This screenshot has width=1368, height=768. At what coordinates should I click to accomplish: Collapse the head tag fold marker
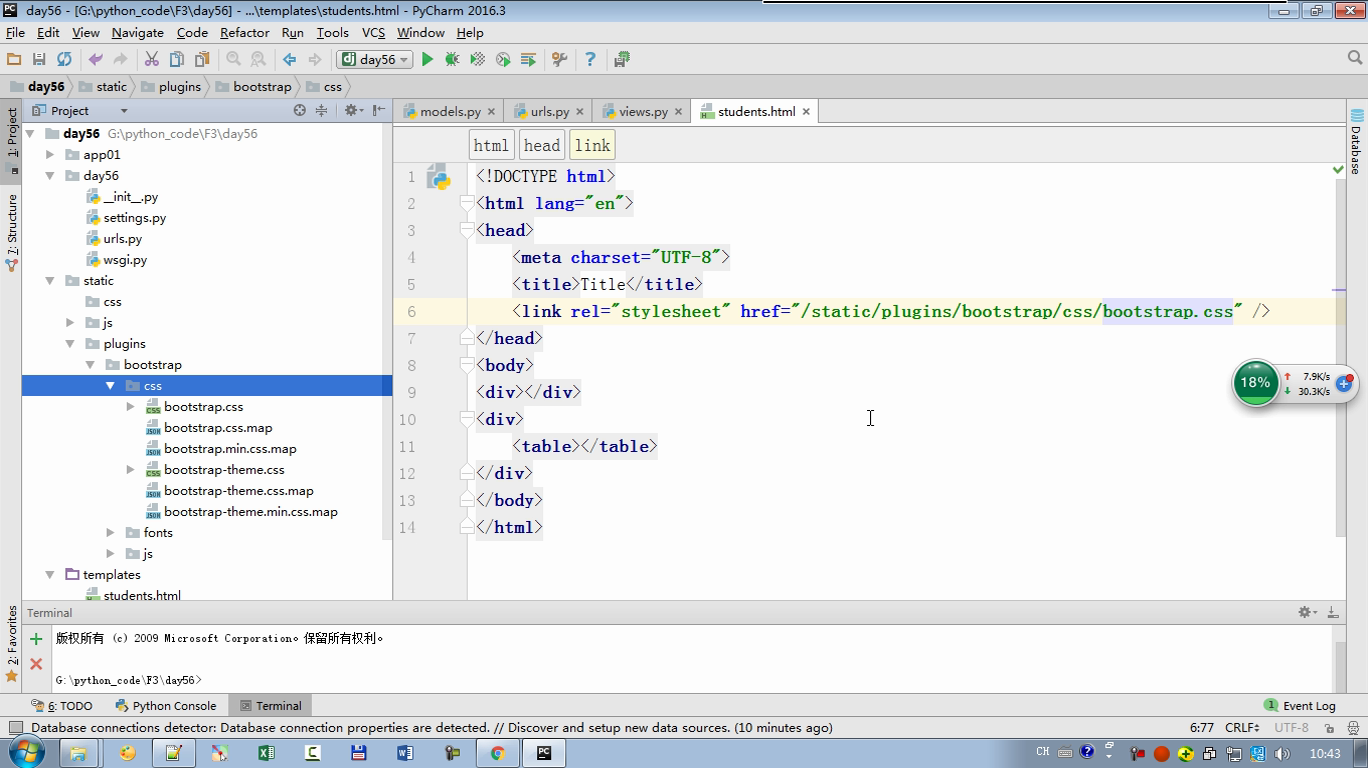466,230
